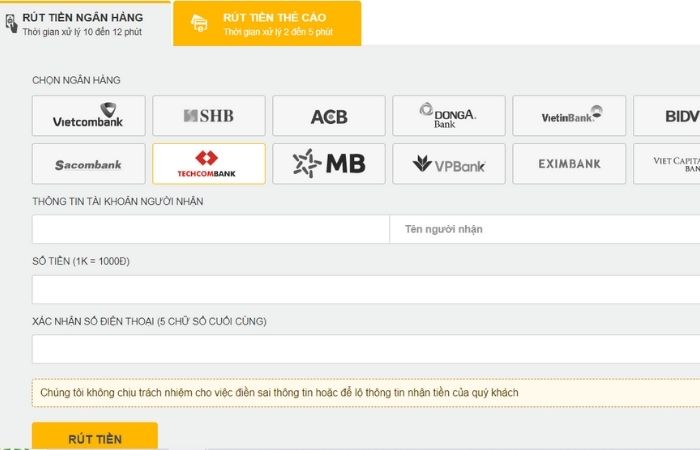The image size is (700, 450).
Task: Select DongA Bank logo tile
Action: [x=449, y=116]
